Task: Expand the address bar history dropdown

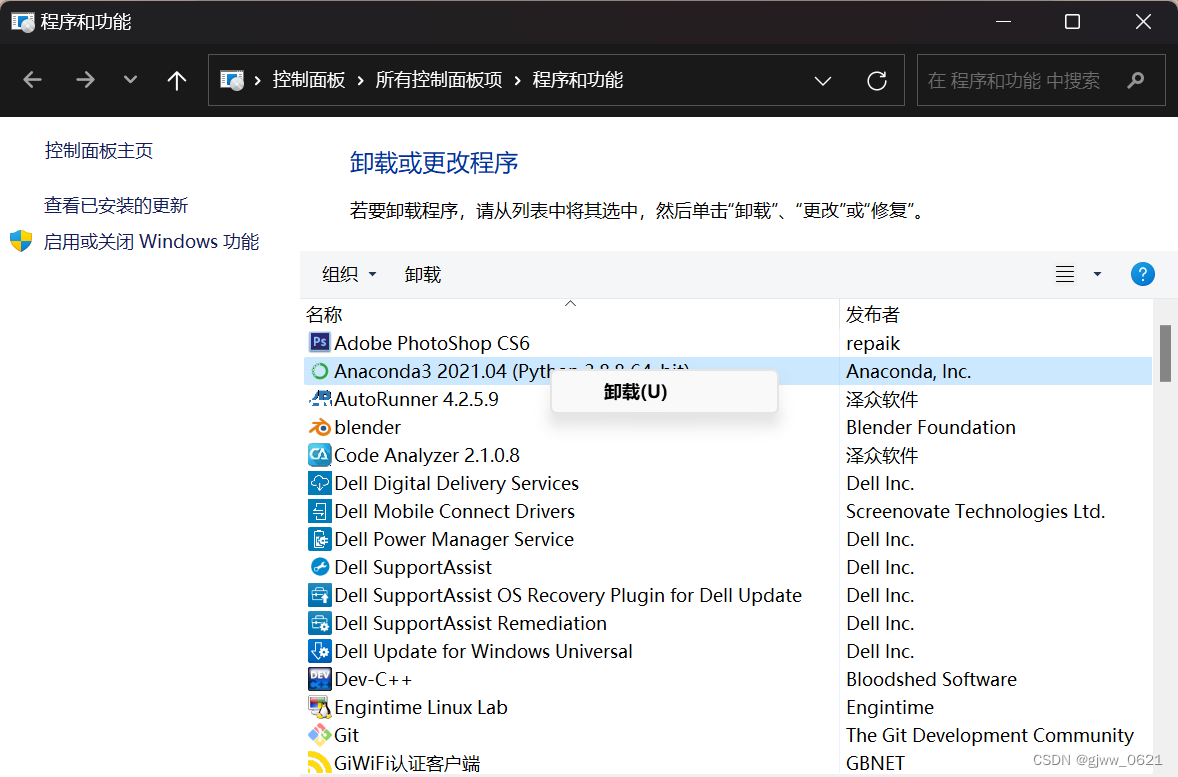Action: (x=823, y=80)
